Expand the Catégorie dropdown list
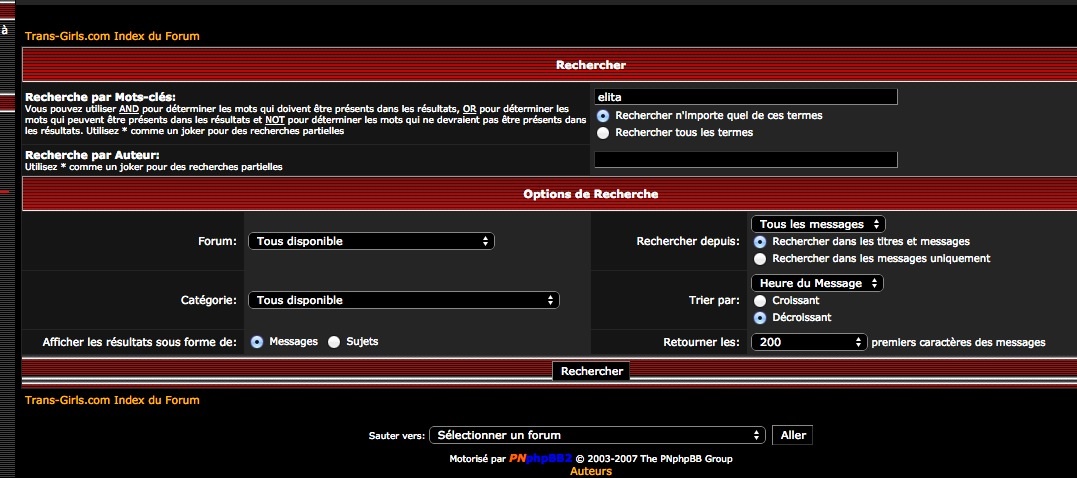 click(404, 300)
